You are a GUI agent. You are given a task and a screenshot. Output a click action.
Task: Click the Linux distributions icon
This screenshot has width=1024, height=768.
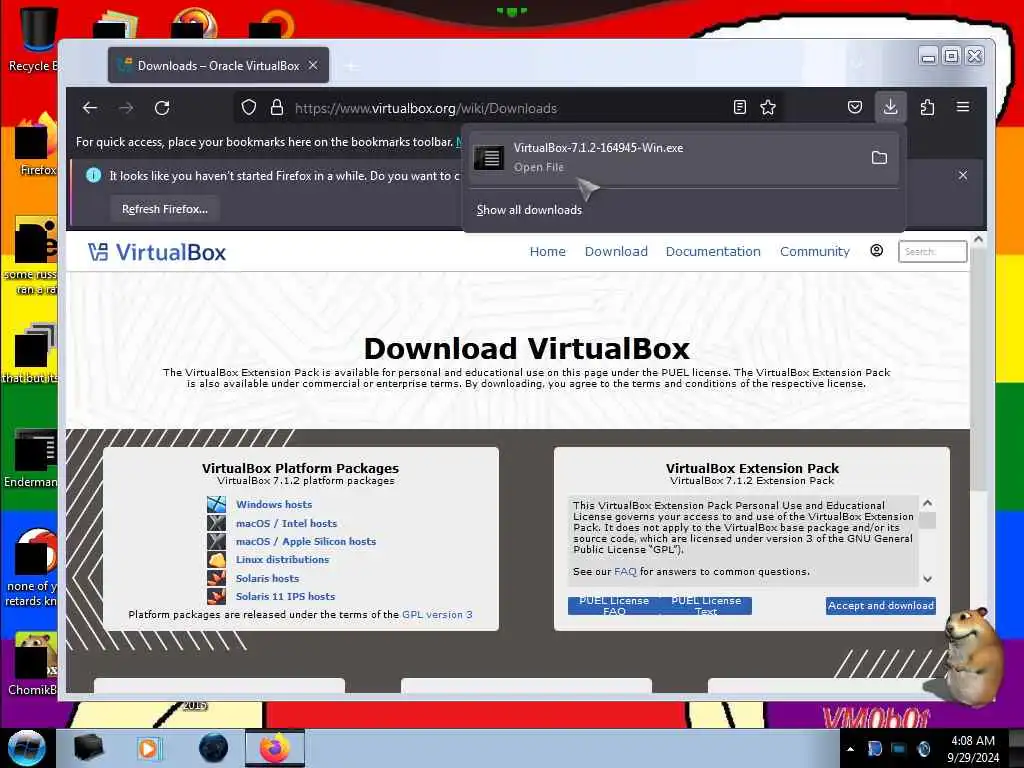(x=216, y=560)
